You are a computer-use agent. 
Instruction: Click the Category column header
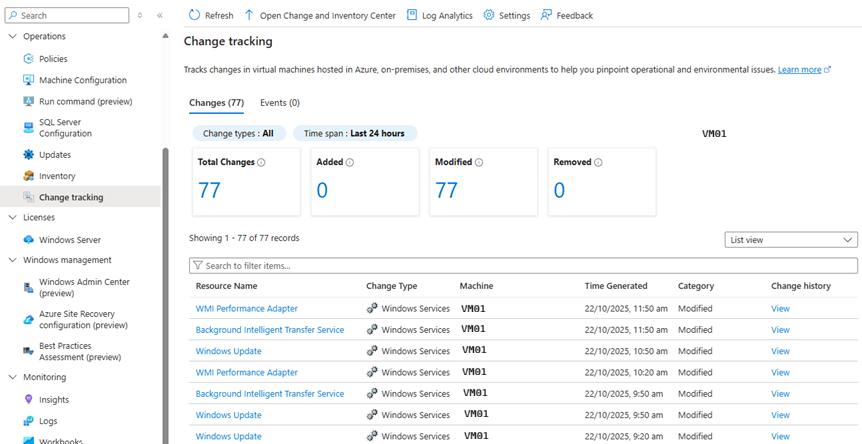(696, 286)
